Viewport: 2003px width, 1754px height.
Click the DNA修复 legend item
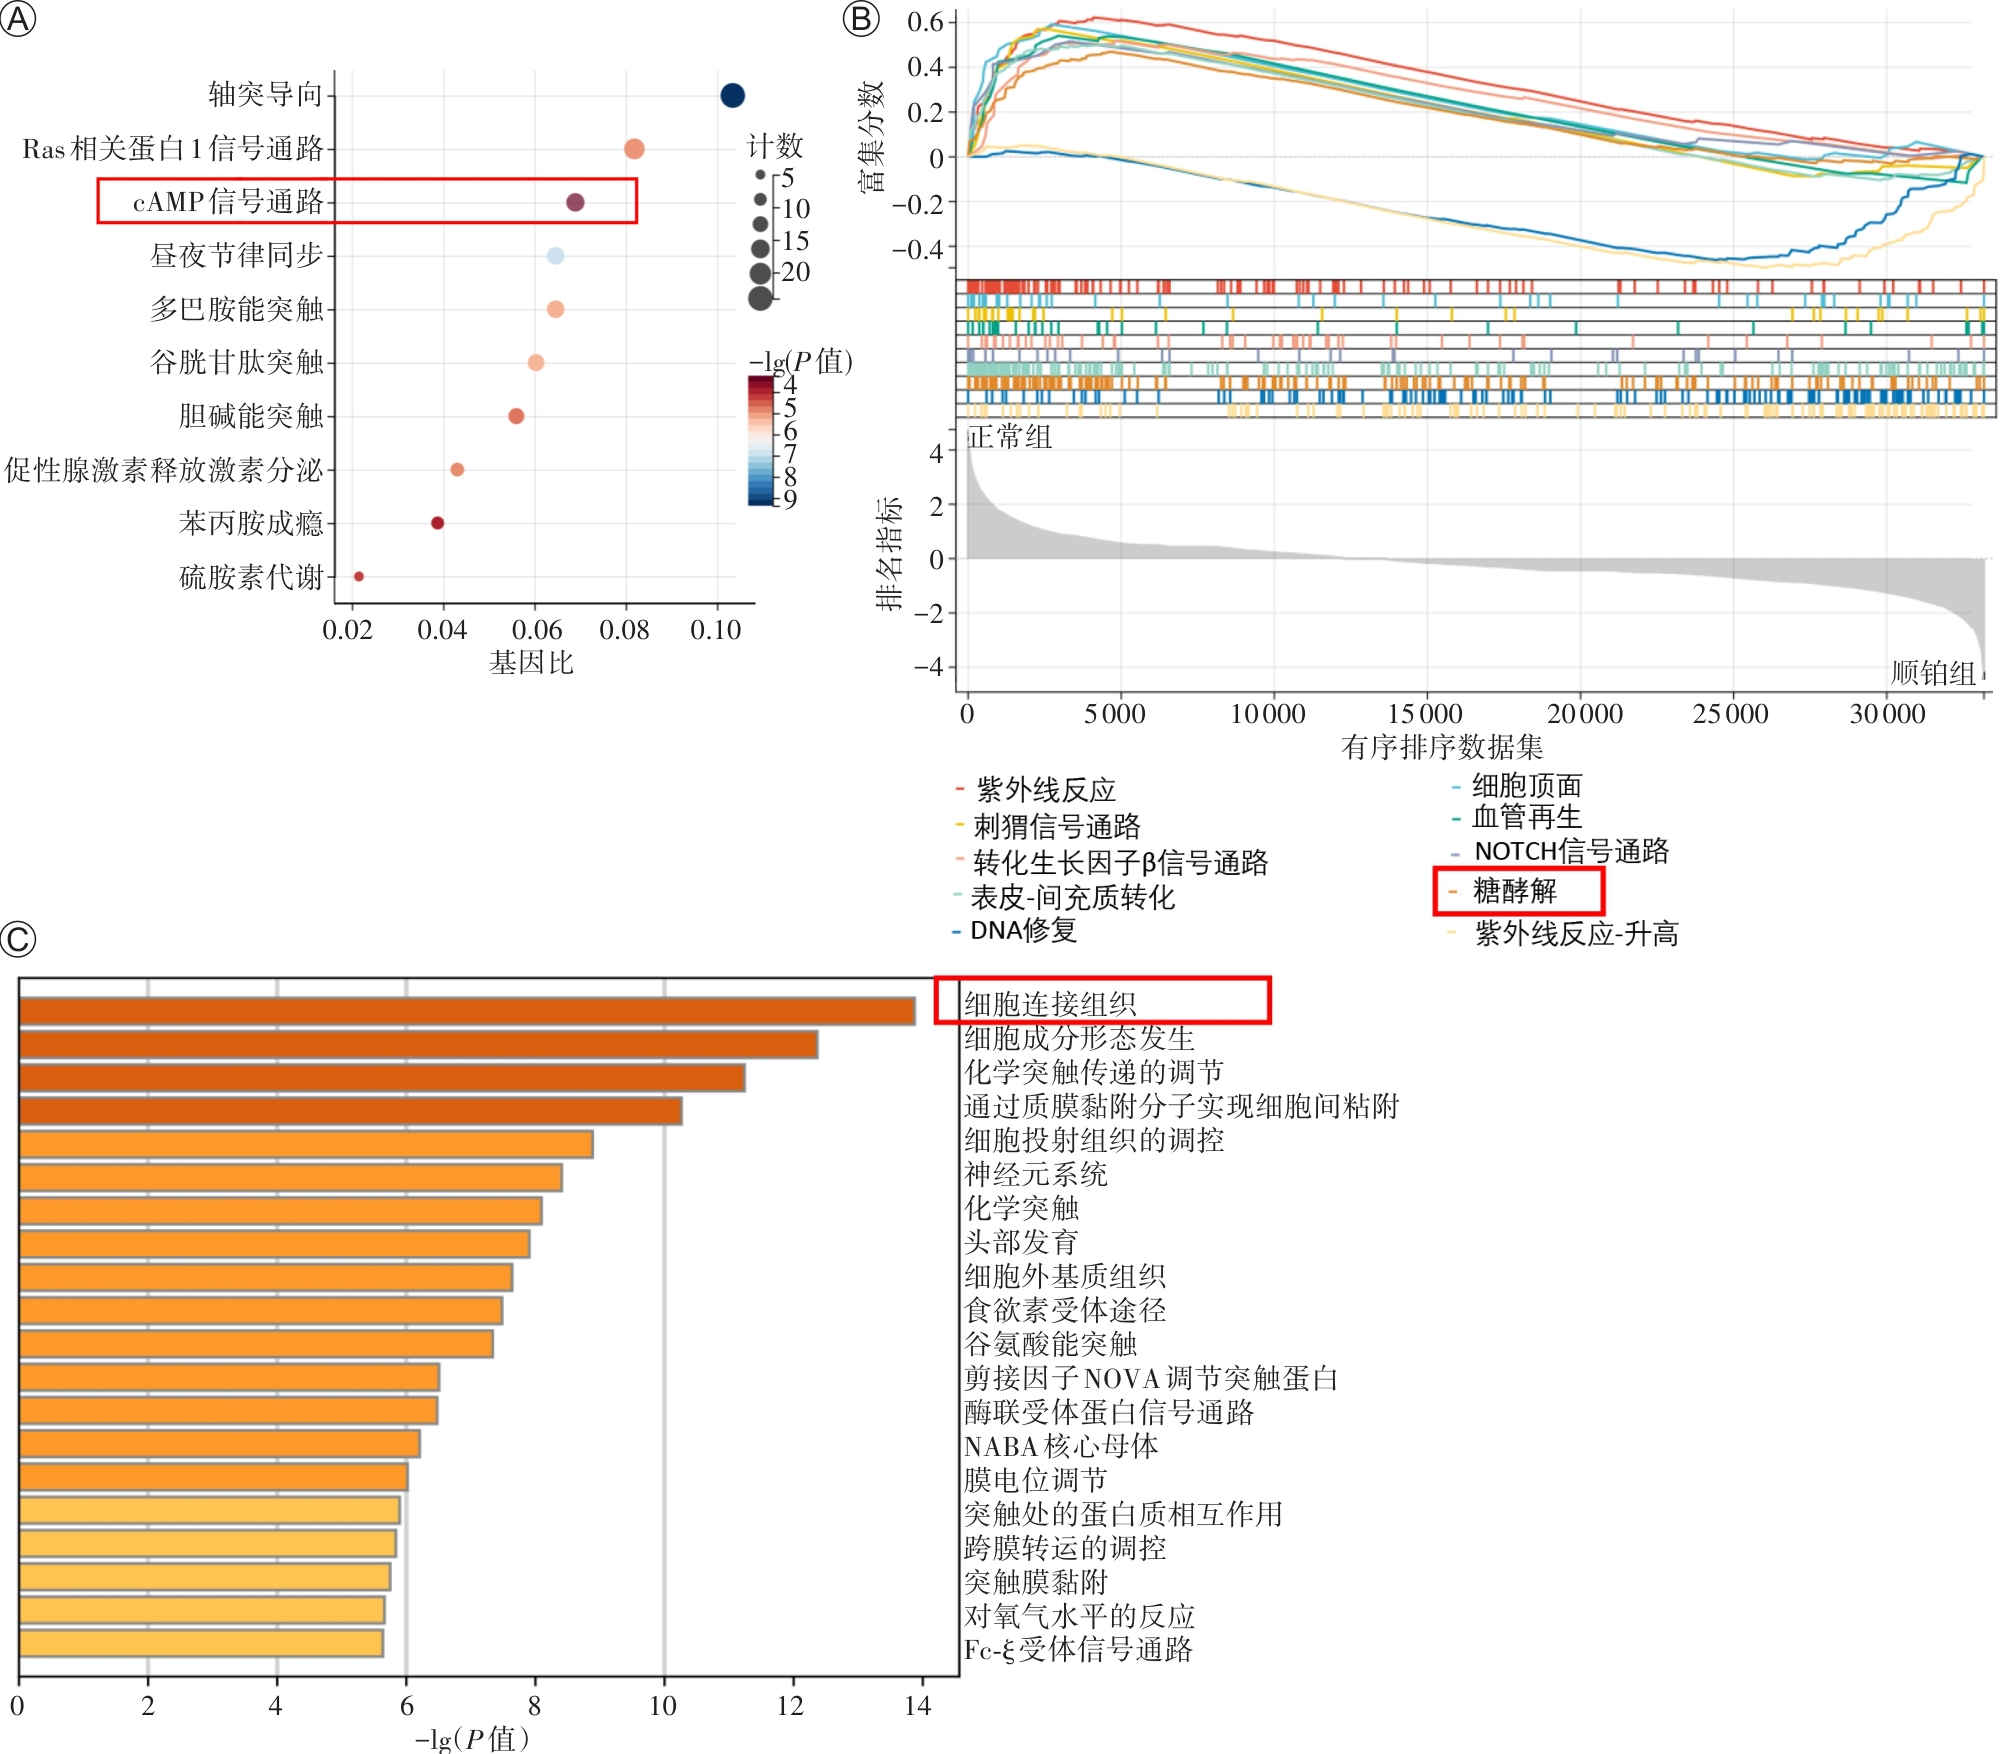coord(1023,930)
